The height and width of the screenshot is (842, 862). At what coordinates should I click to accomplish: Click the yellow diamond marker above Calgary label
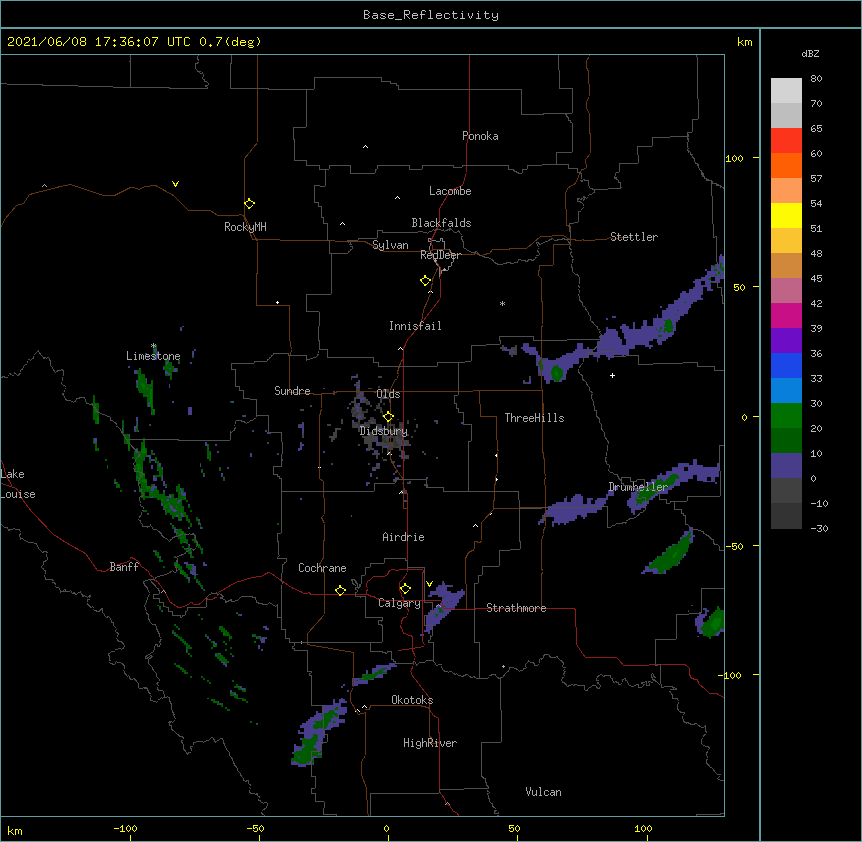click(405, 589)
